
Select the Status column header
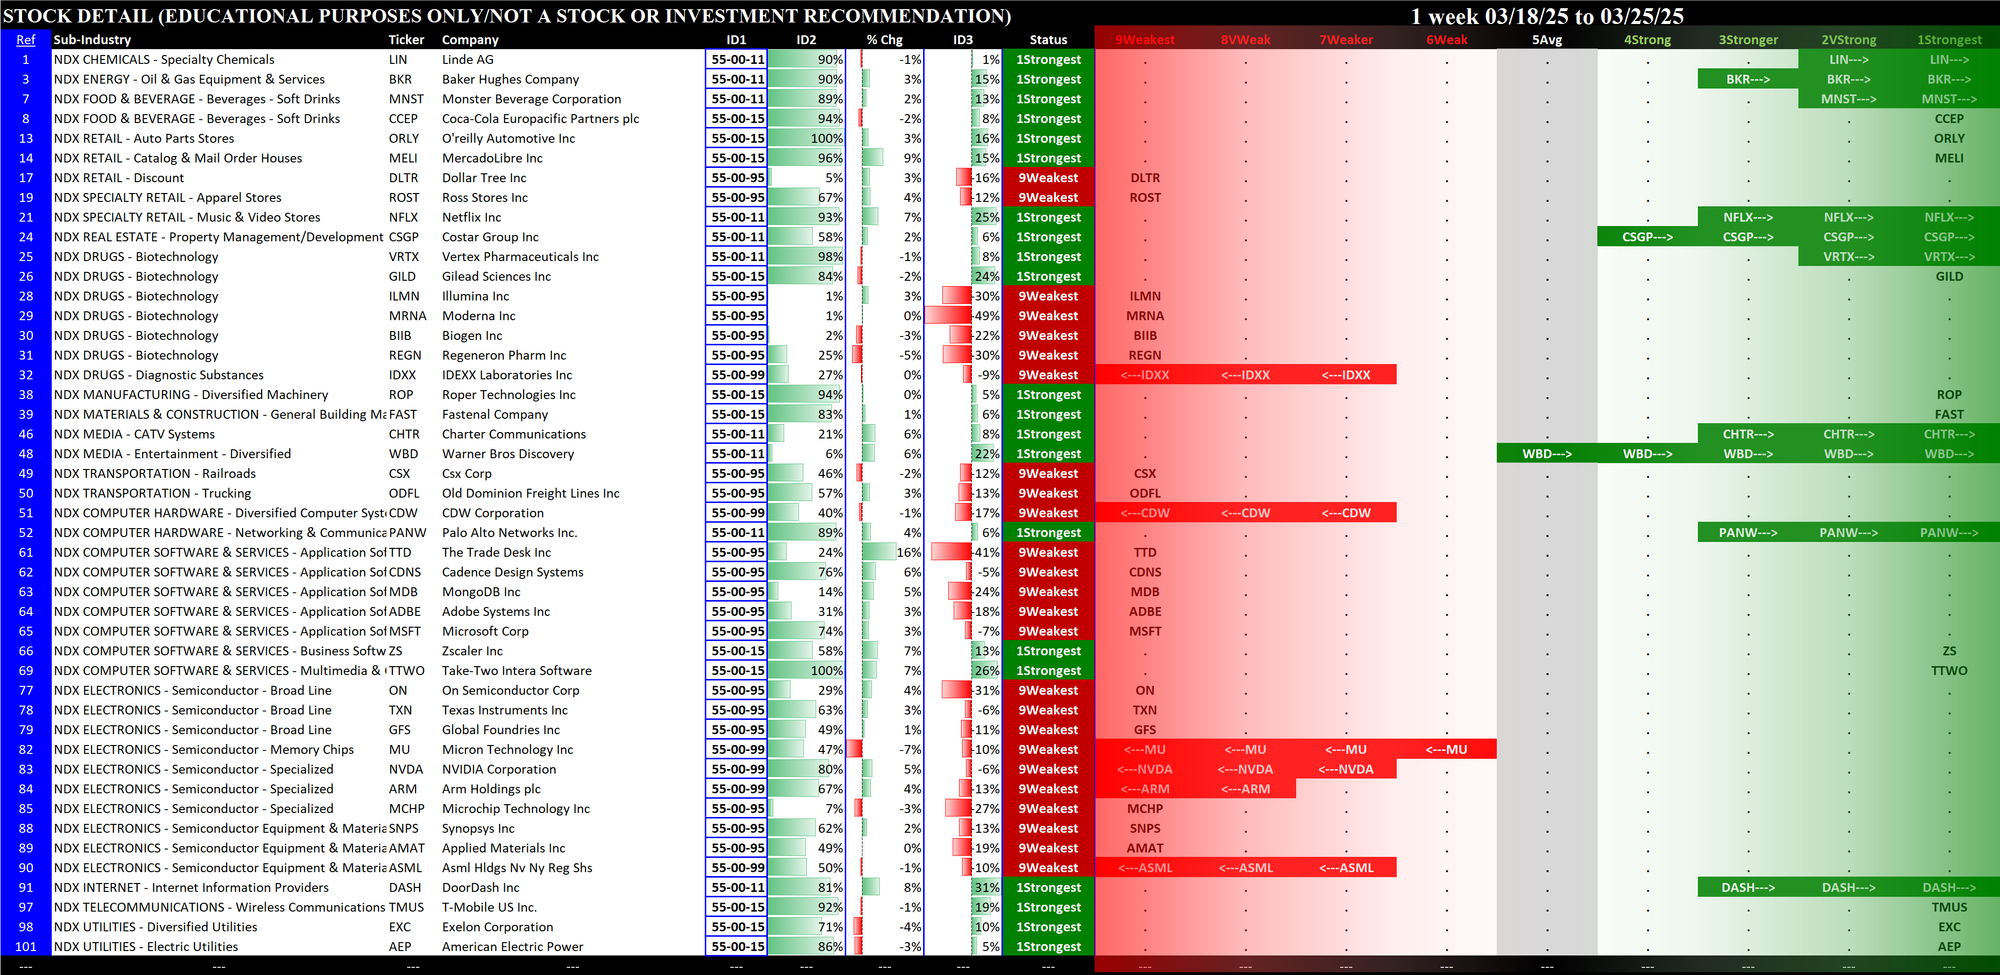click(x=1048, y=40)
